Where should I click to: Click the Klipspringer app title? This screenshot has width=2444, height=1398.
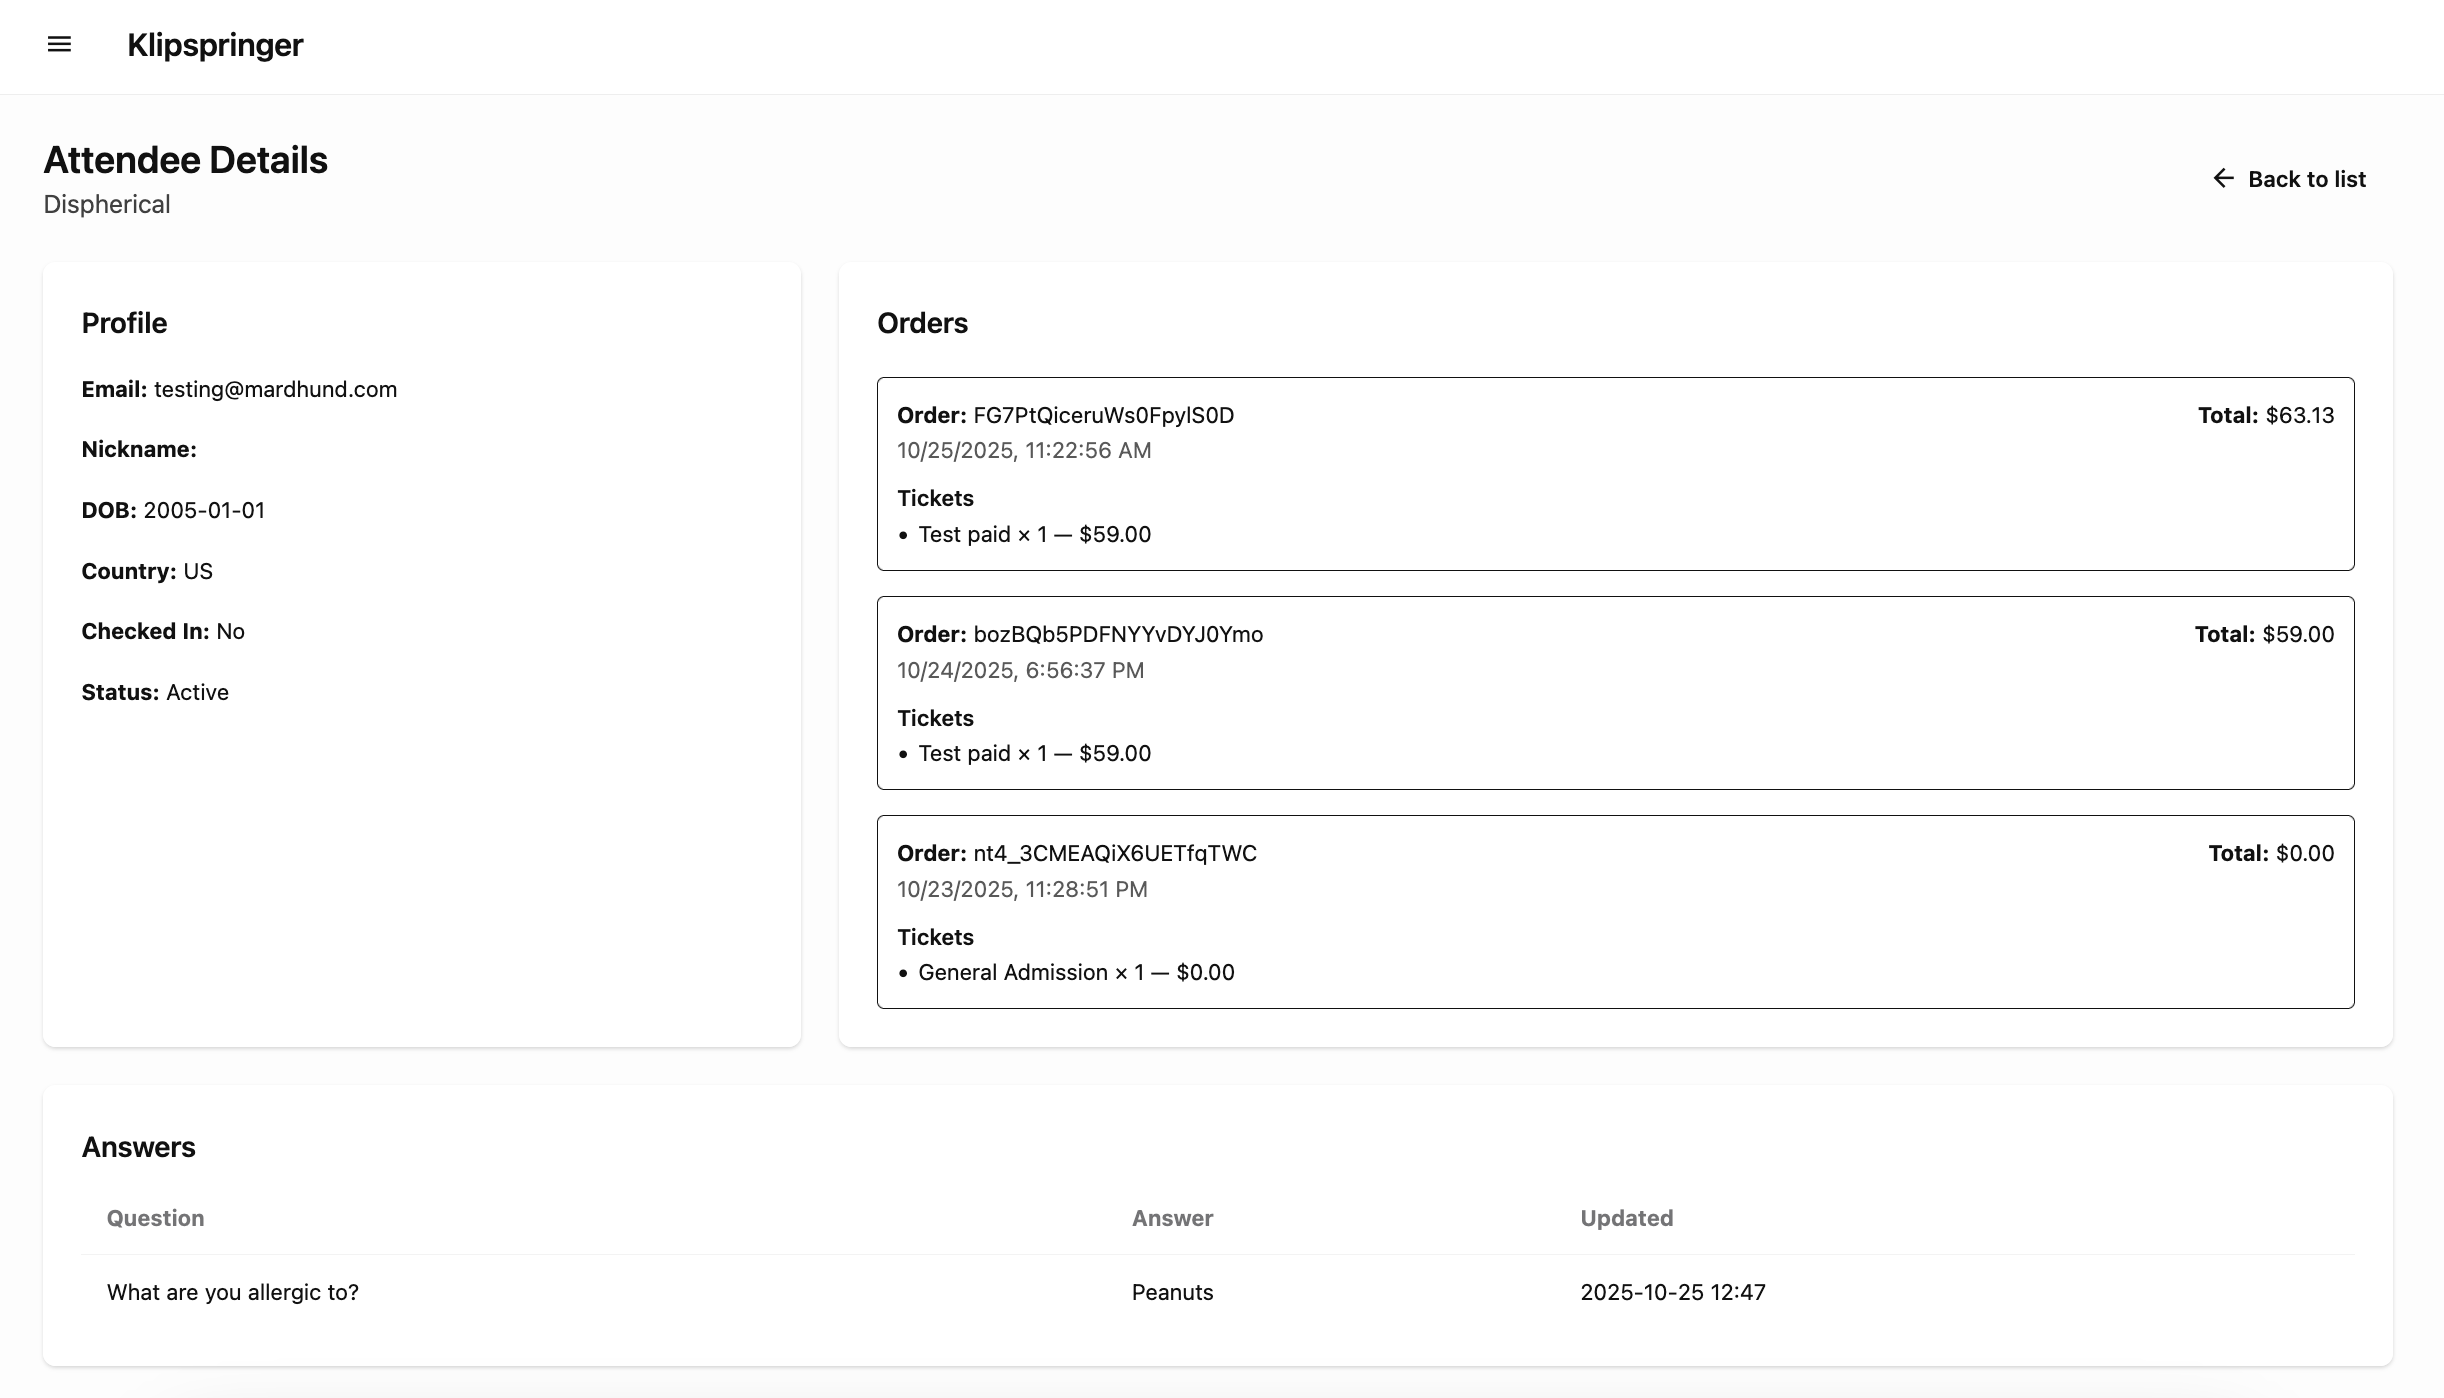(x=215, y=45)
